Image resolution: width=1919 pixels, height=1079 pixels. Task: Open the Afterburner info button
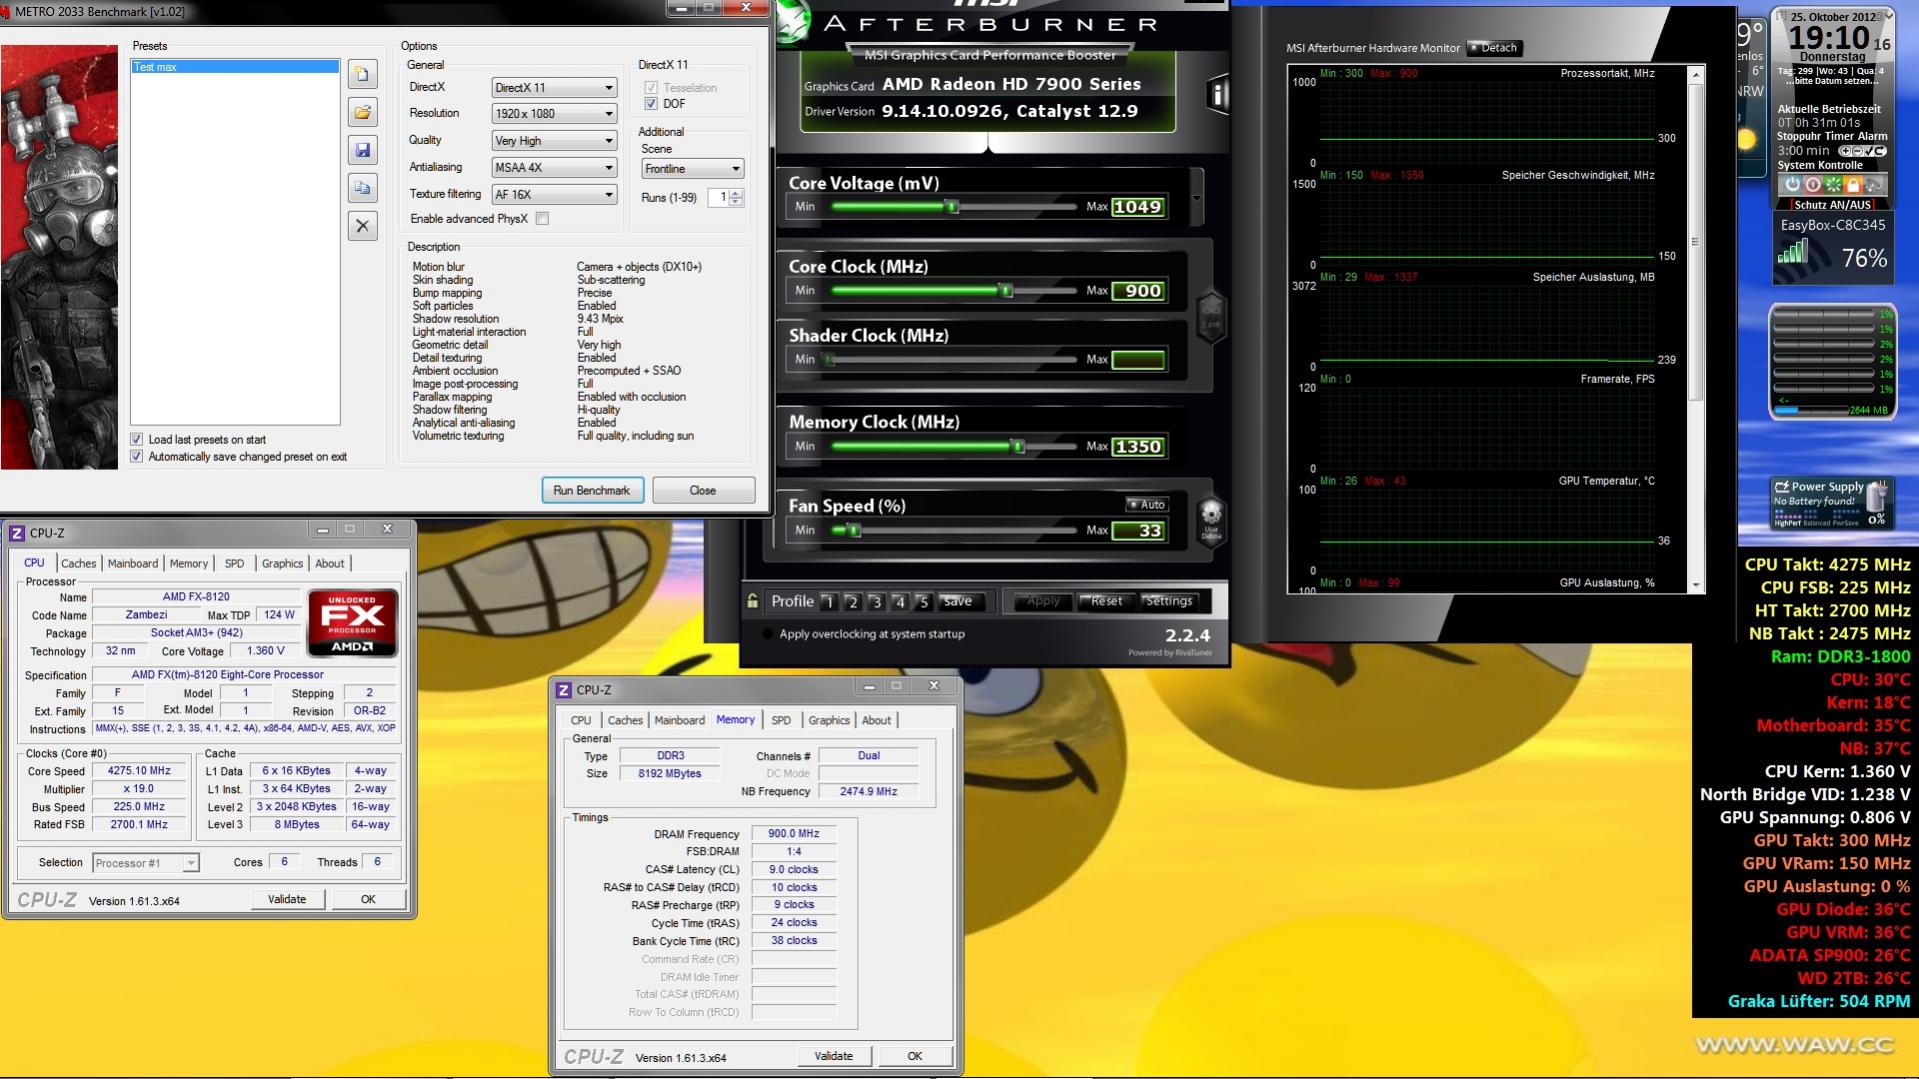[1217, 95]
